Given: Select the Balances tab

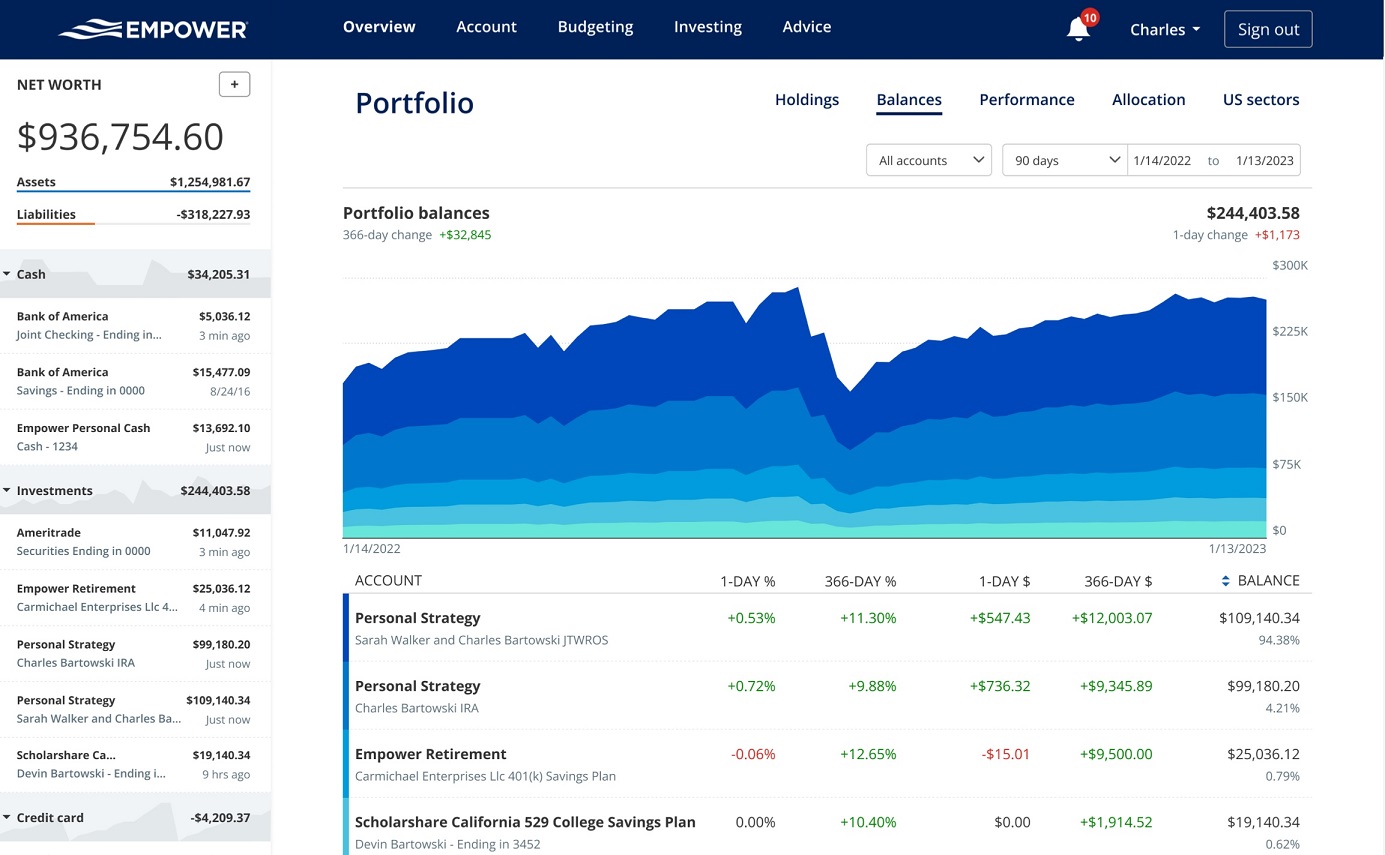Looking at the screenshot, I should pyautogui.click(x=909, y=100).
